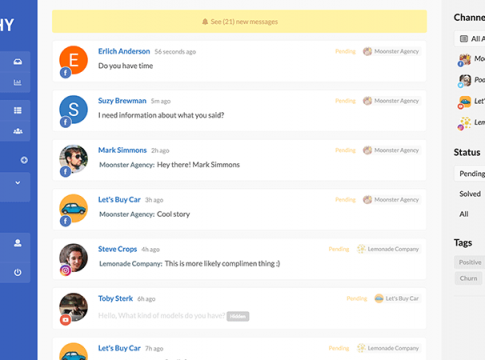
Task: Open the inbox icon in sidebar
Action: (18, 62)
